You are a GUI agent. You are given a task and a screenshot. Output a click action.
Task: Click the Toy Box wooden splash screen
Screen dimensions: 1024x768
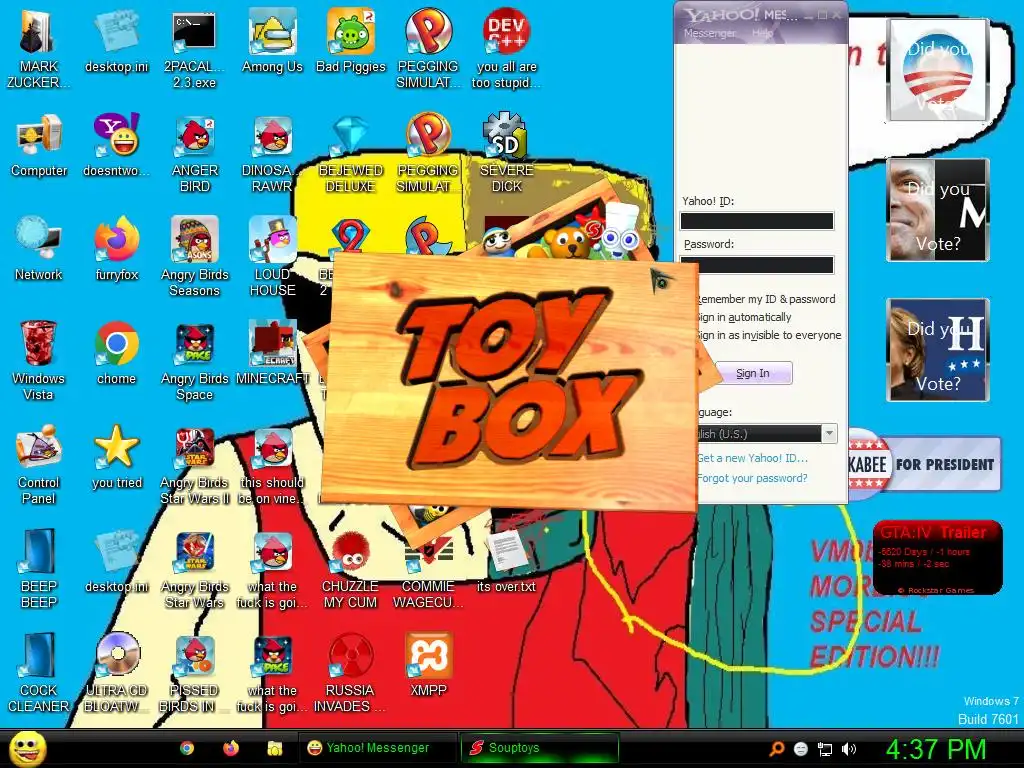click(x=509, y=382)
